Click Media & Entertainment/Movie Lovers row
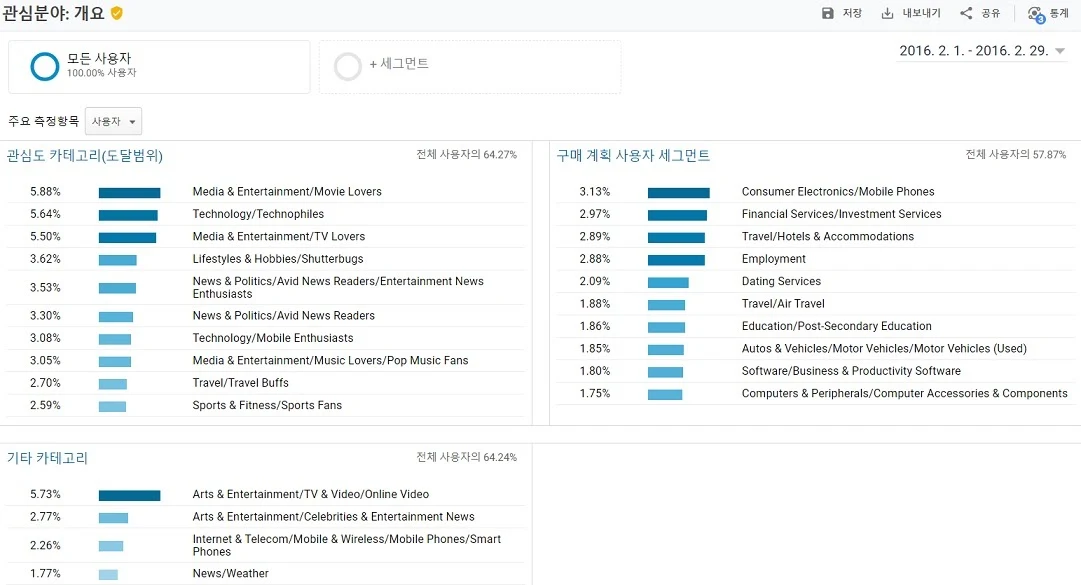The image size is (1081, 585). (265, 192)
